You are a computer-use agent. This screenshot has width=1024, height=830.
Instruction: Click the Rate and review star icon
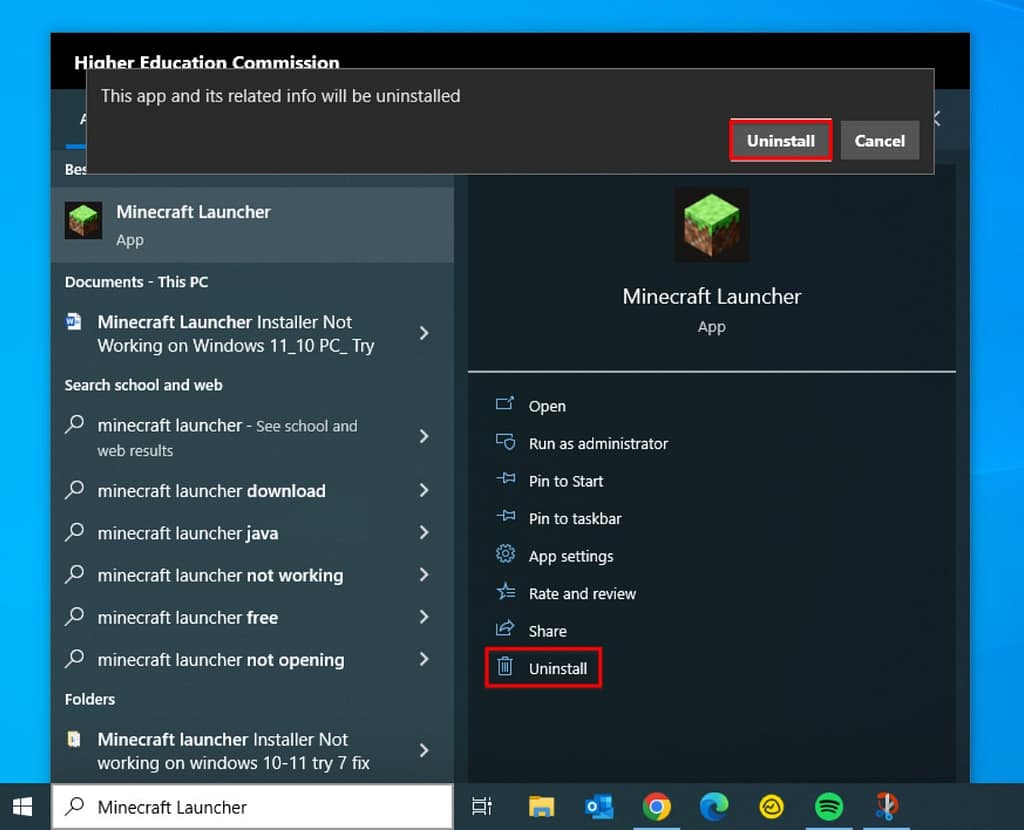pos(505,592)
